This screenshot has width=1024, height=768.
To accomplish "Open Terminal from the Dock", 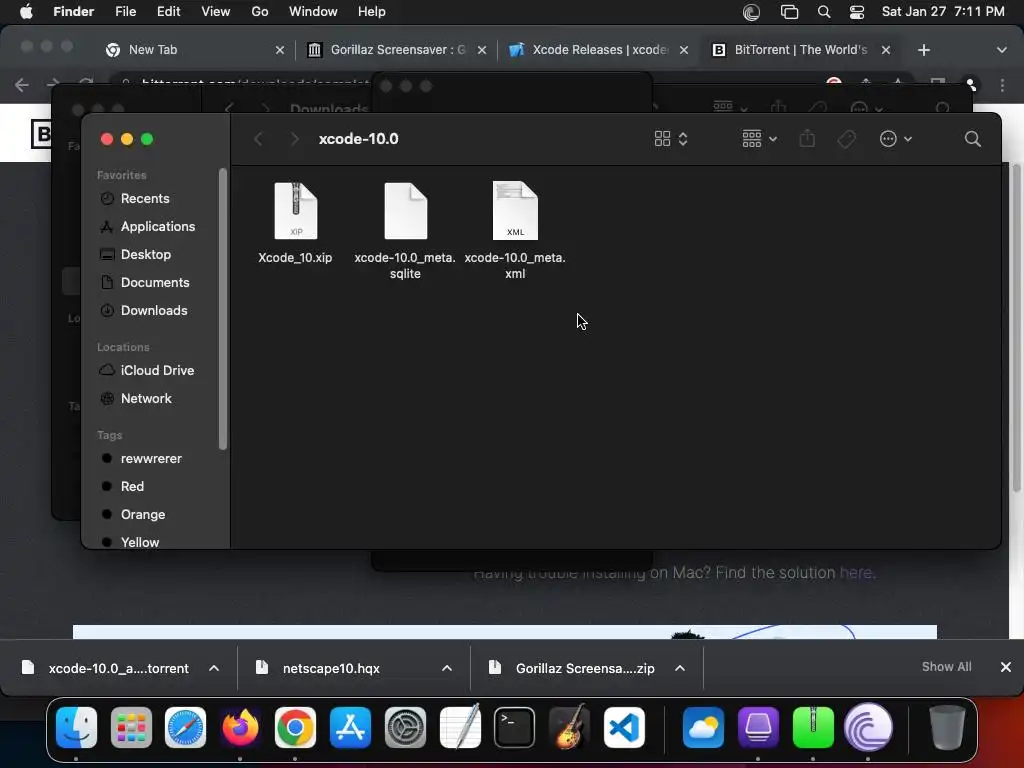I will 515,728.
